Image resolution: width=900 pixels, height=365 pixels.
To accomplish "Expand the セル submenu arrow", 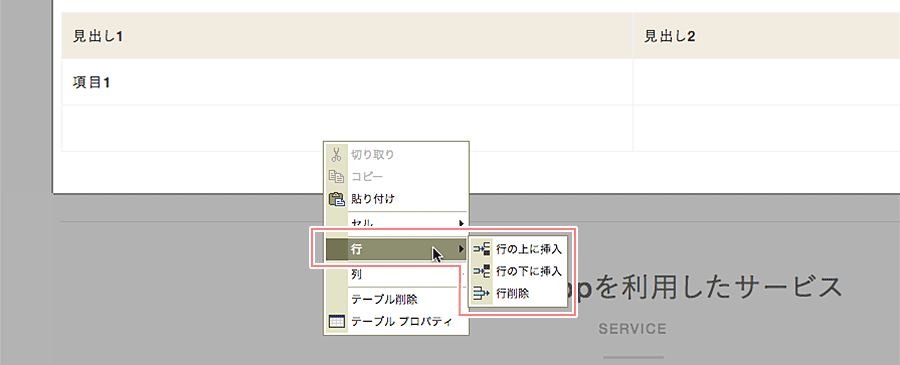I will [461, 223].
